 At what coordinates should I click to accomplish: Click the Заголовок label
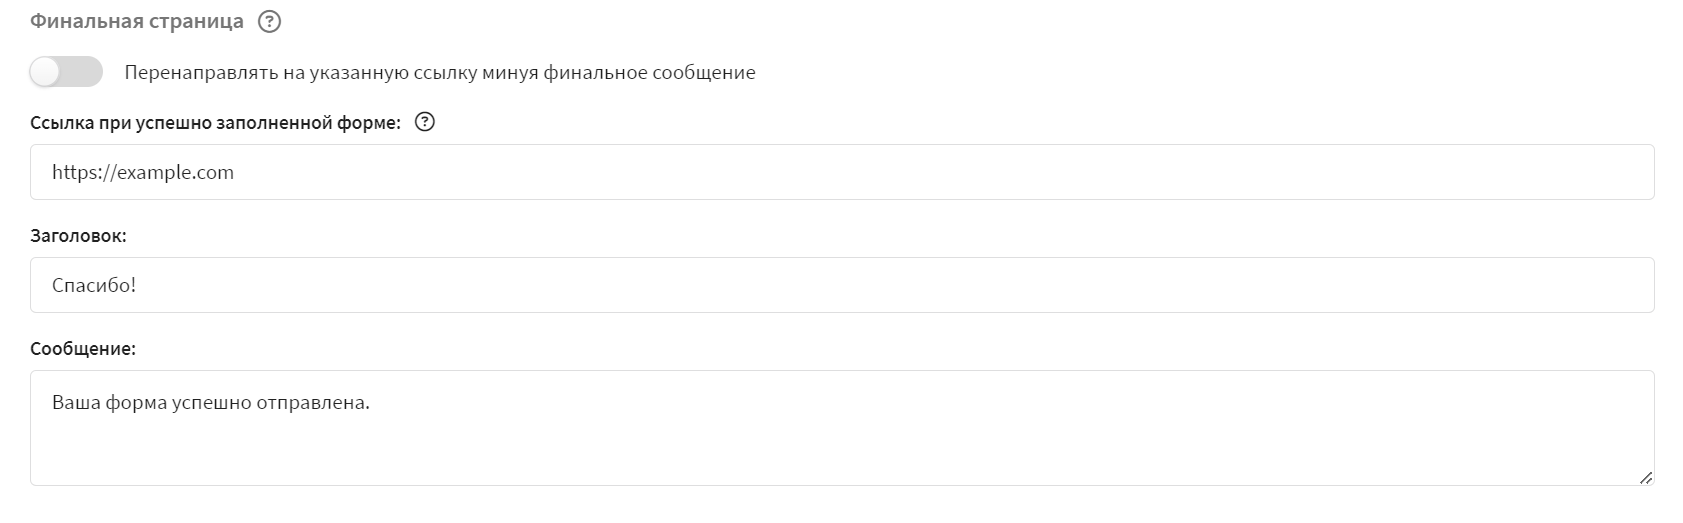click(x=78, y=236)
